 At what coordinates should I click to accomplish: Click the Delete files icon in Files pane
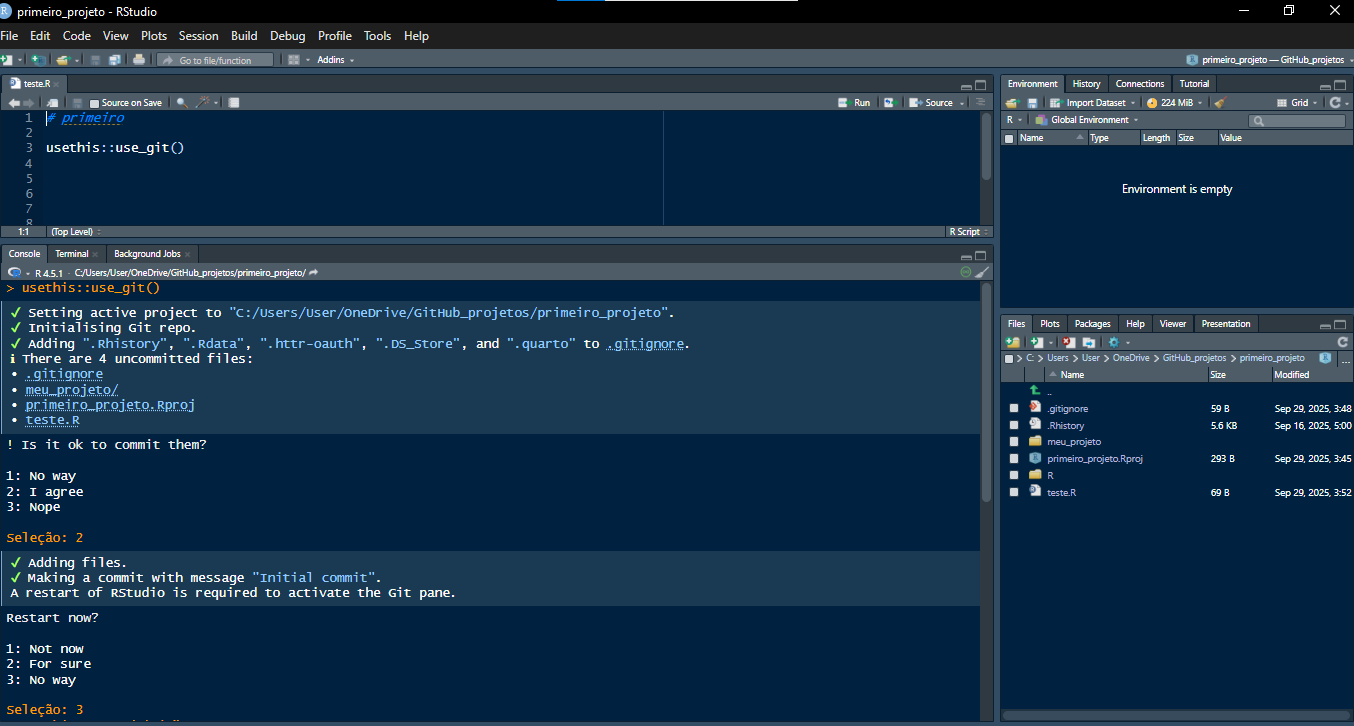[1068, 342]
